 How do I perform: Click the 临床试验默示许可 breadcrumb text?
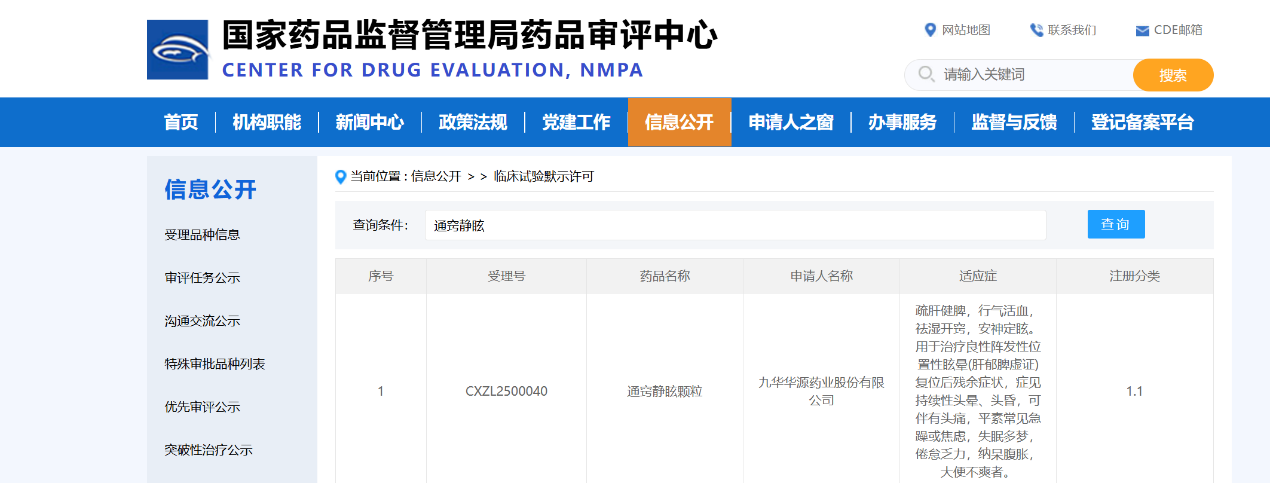pyautogui.click(x=544, y=176)
